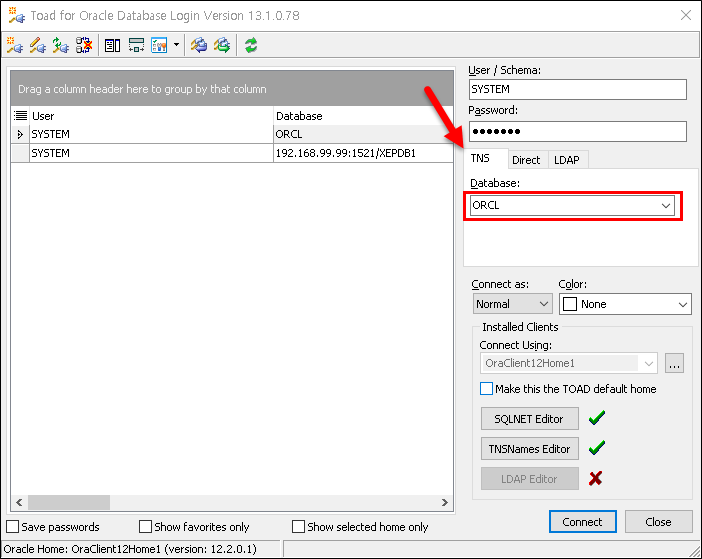The height and width of the screenshot is (559, 702).
Task: Click the delete connections red X icon
Action: pyautogui.click(x=84, y=45)
